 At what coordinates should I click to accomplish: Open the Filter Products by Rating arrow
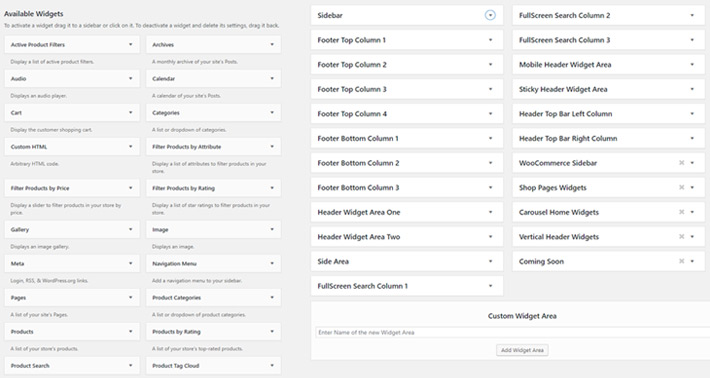point(272,188)
